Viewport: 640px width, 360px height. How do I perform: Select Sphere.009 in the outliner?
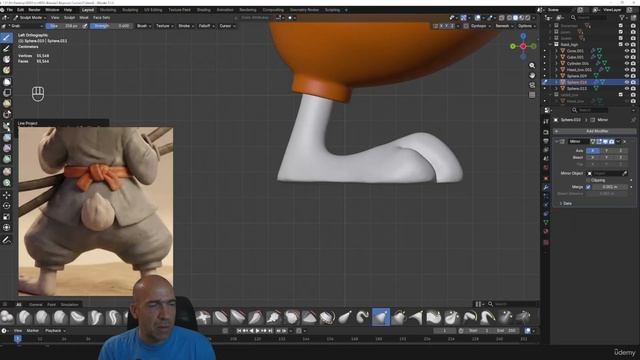click(x=576, y=76)
